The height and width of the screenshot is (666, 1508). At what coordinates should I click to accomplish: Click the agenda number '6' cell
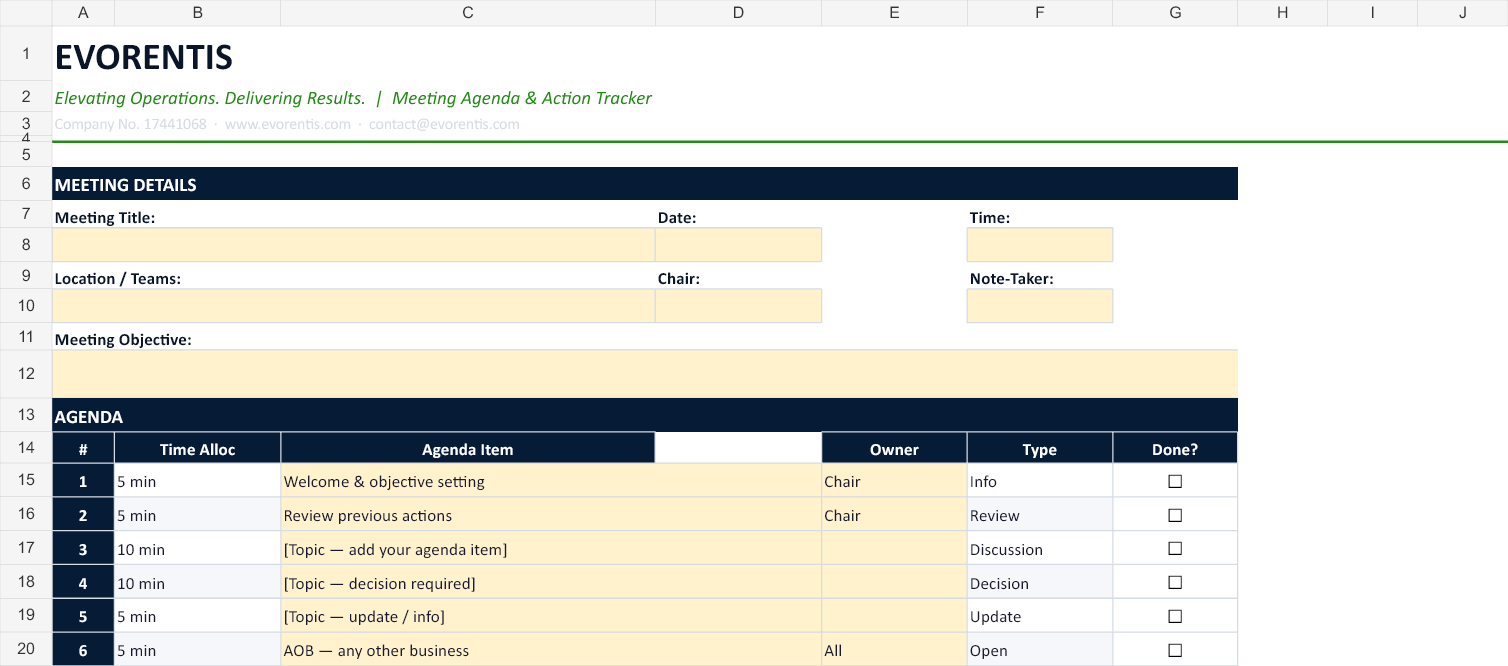click(83, 650)
